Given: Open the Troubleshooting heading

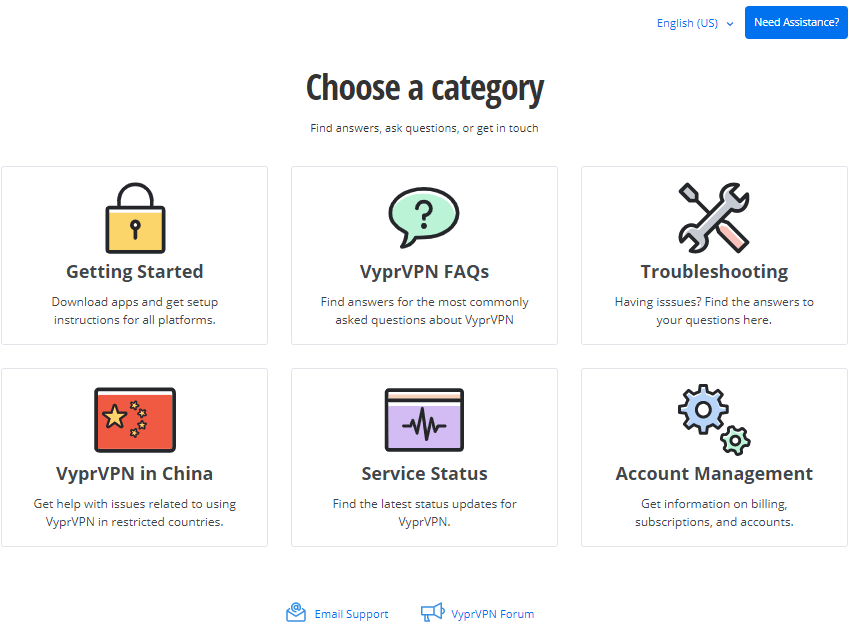Looking at the screenshot, I should [x=714, y=271].
